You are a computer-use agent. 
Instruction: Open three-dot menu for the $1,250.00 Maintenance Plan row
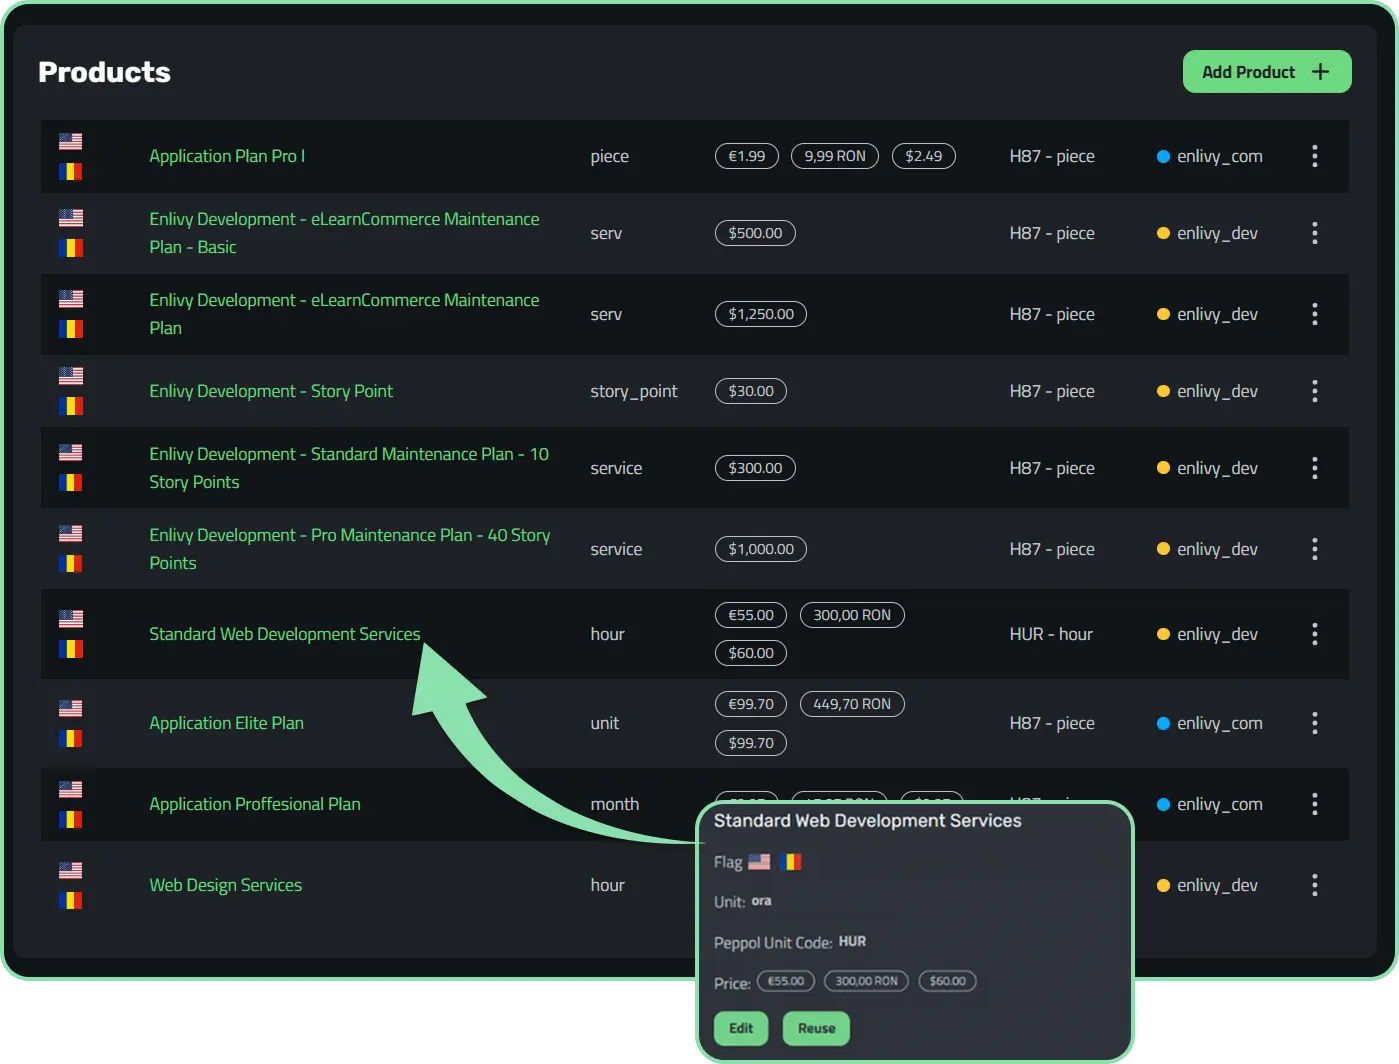click(x=1314, y=314)
